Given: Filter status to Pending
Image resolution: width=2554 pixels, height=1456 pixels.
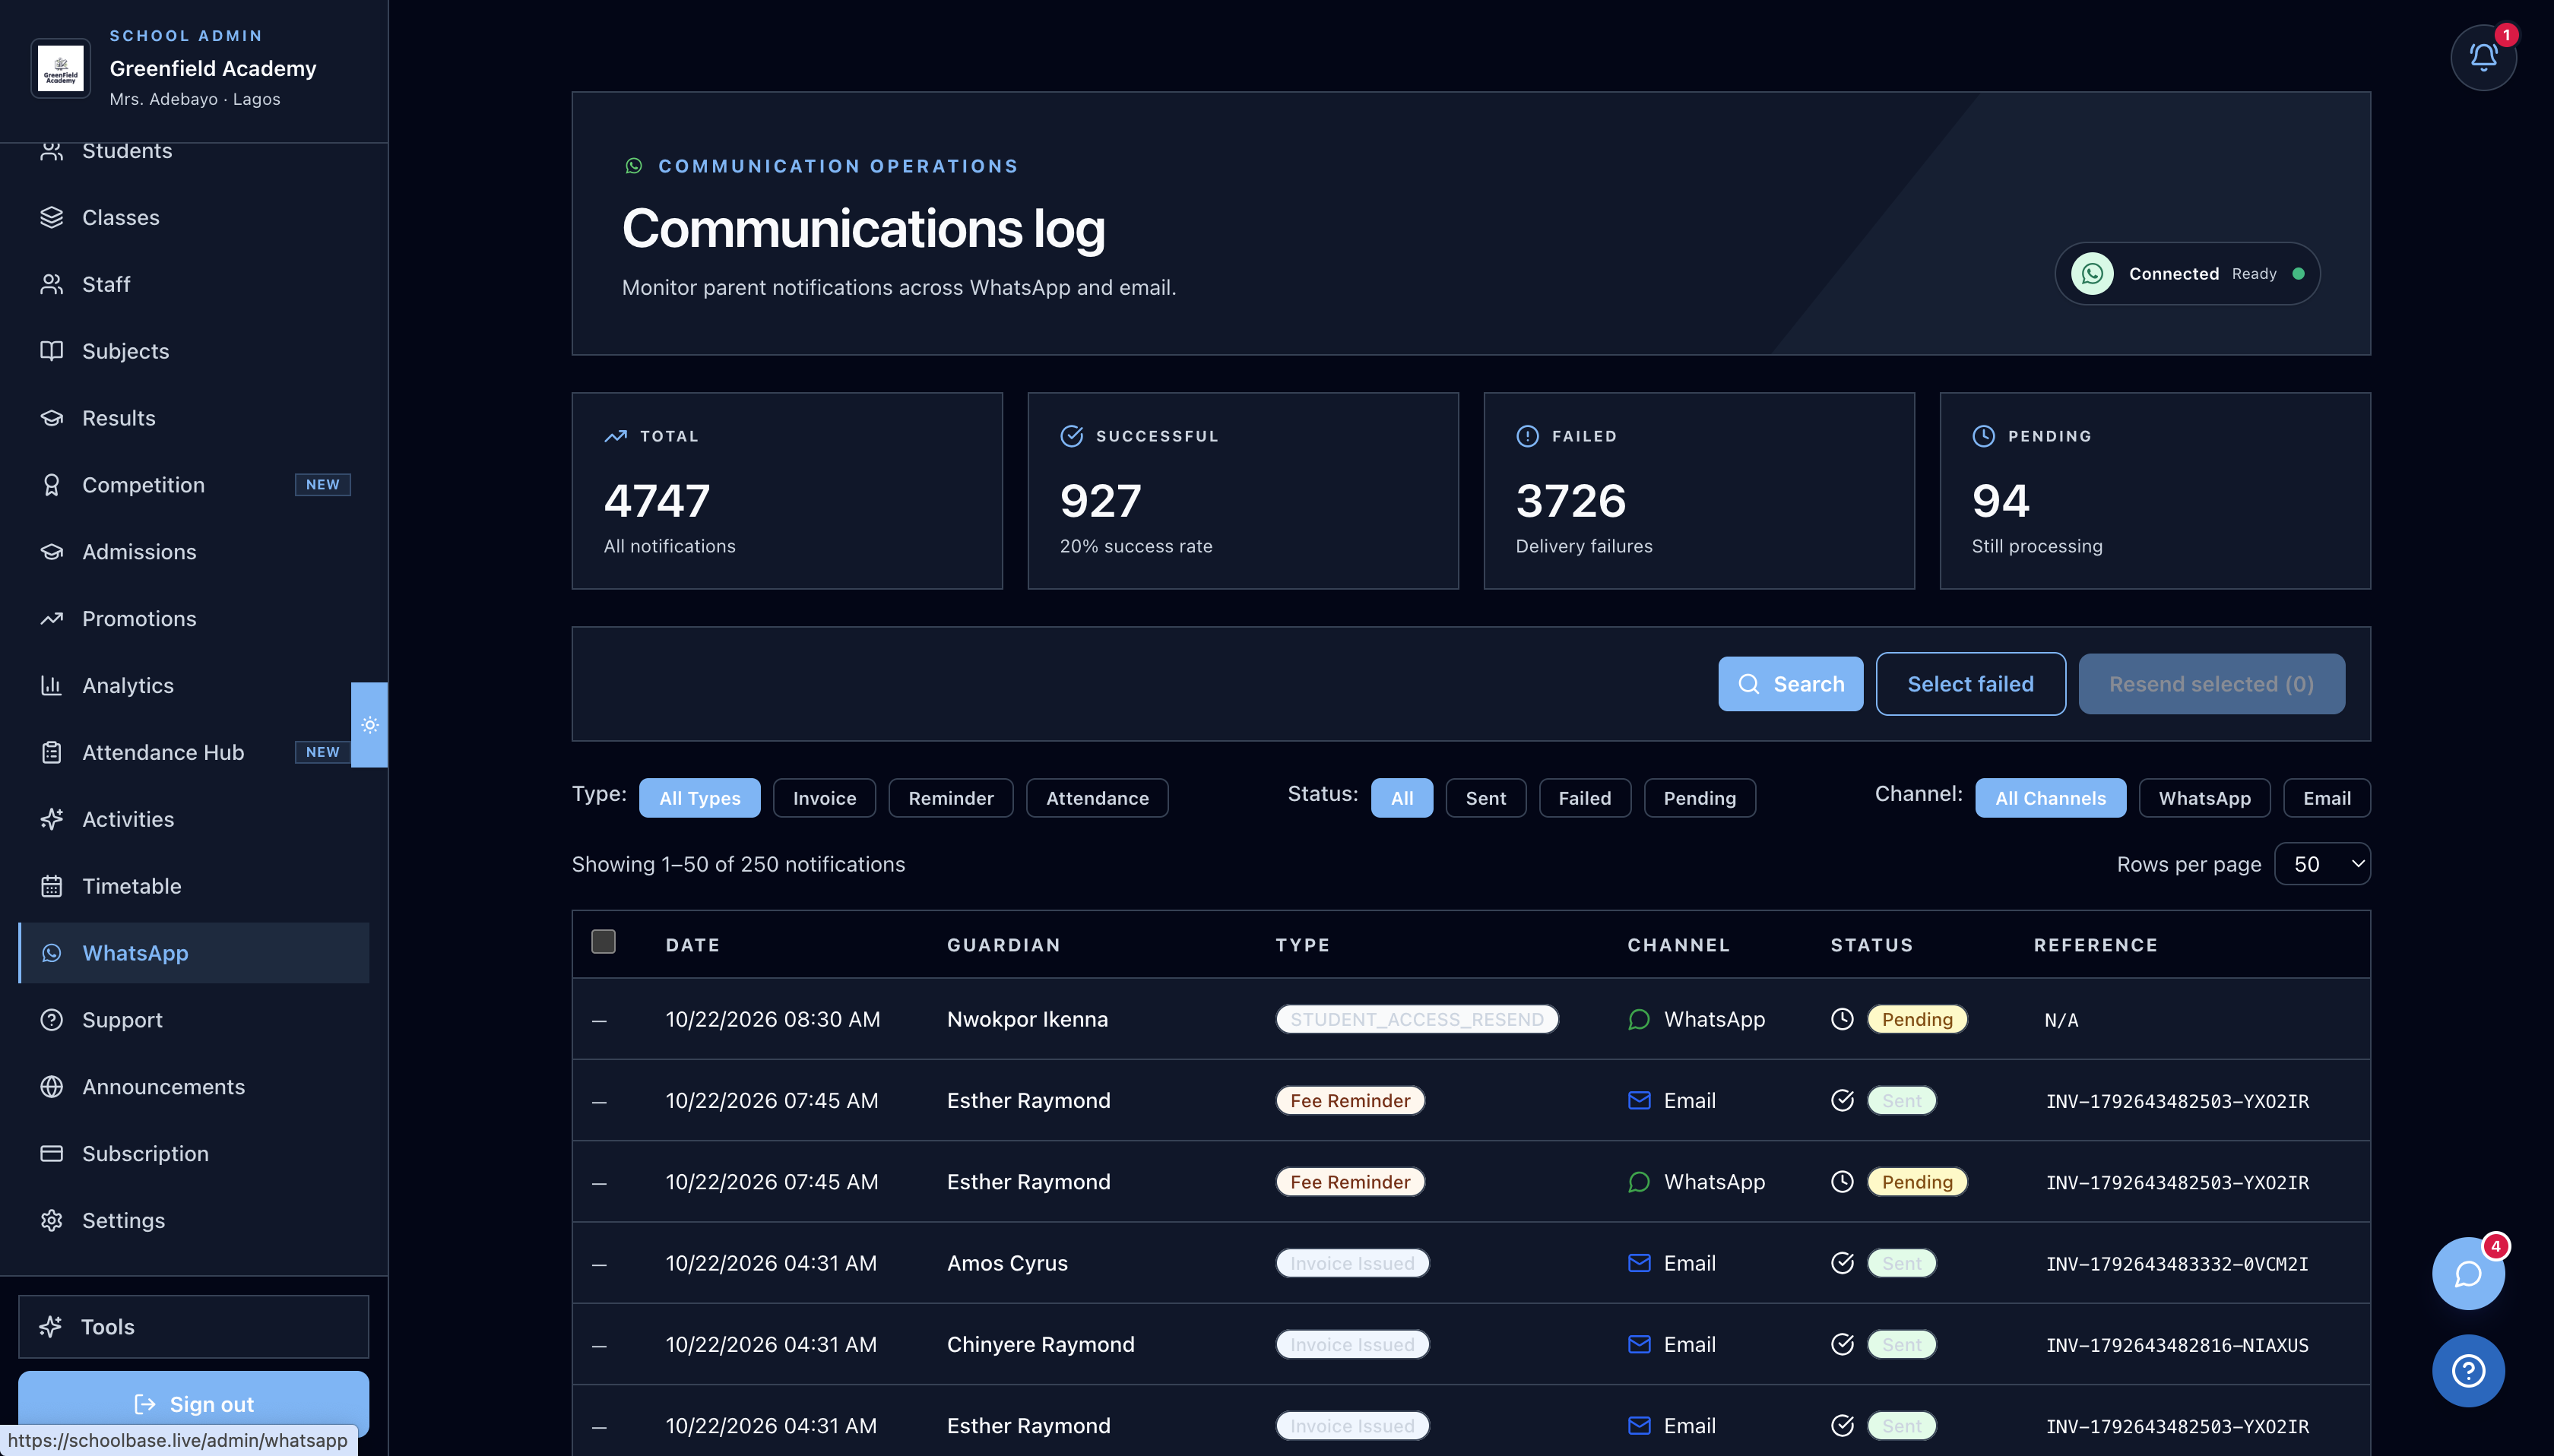Looking at the screenshot, I should (x=1699, y=798).
